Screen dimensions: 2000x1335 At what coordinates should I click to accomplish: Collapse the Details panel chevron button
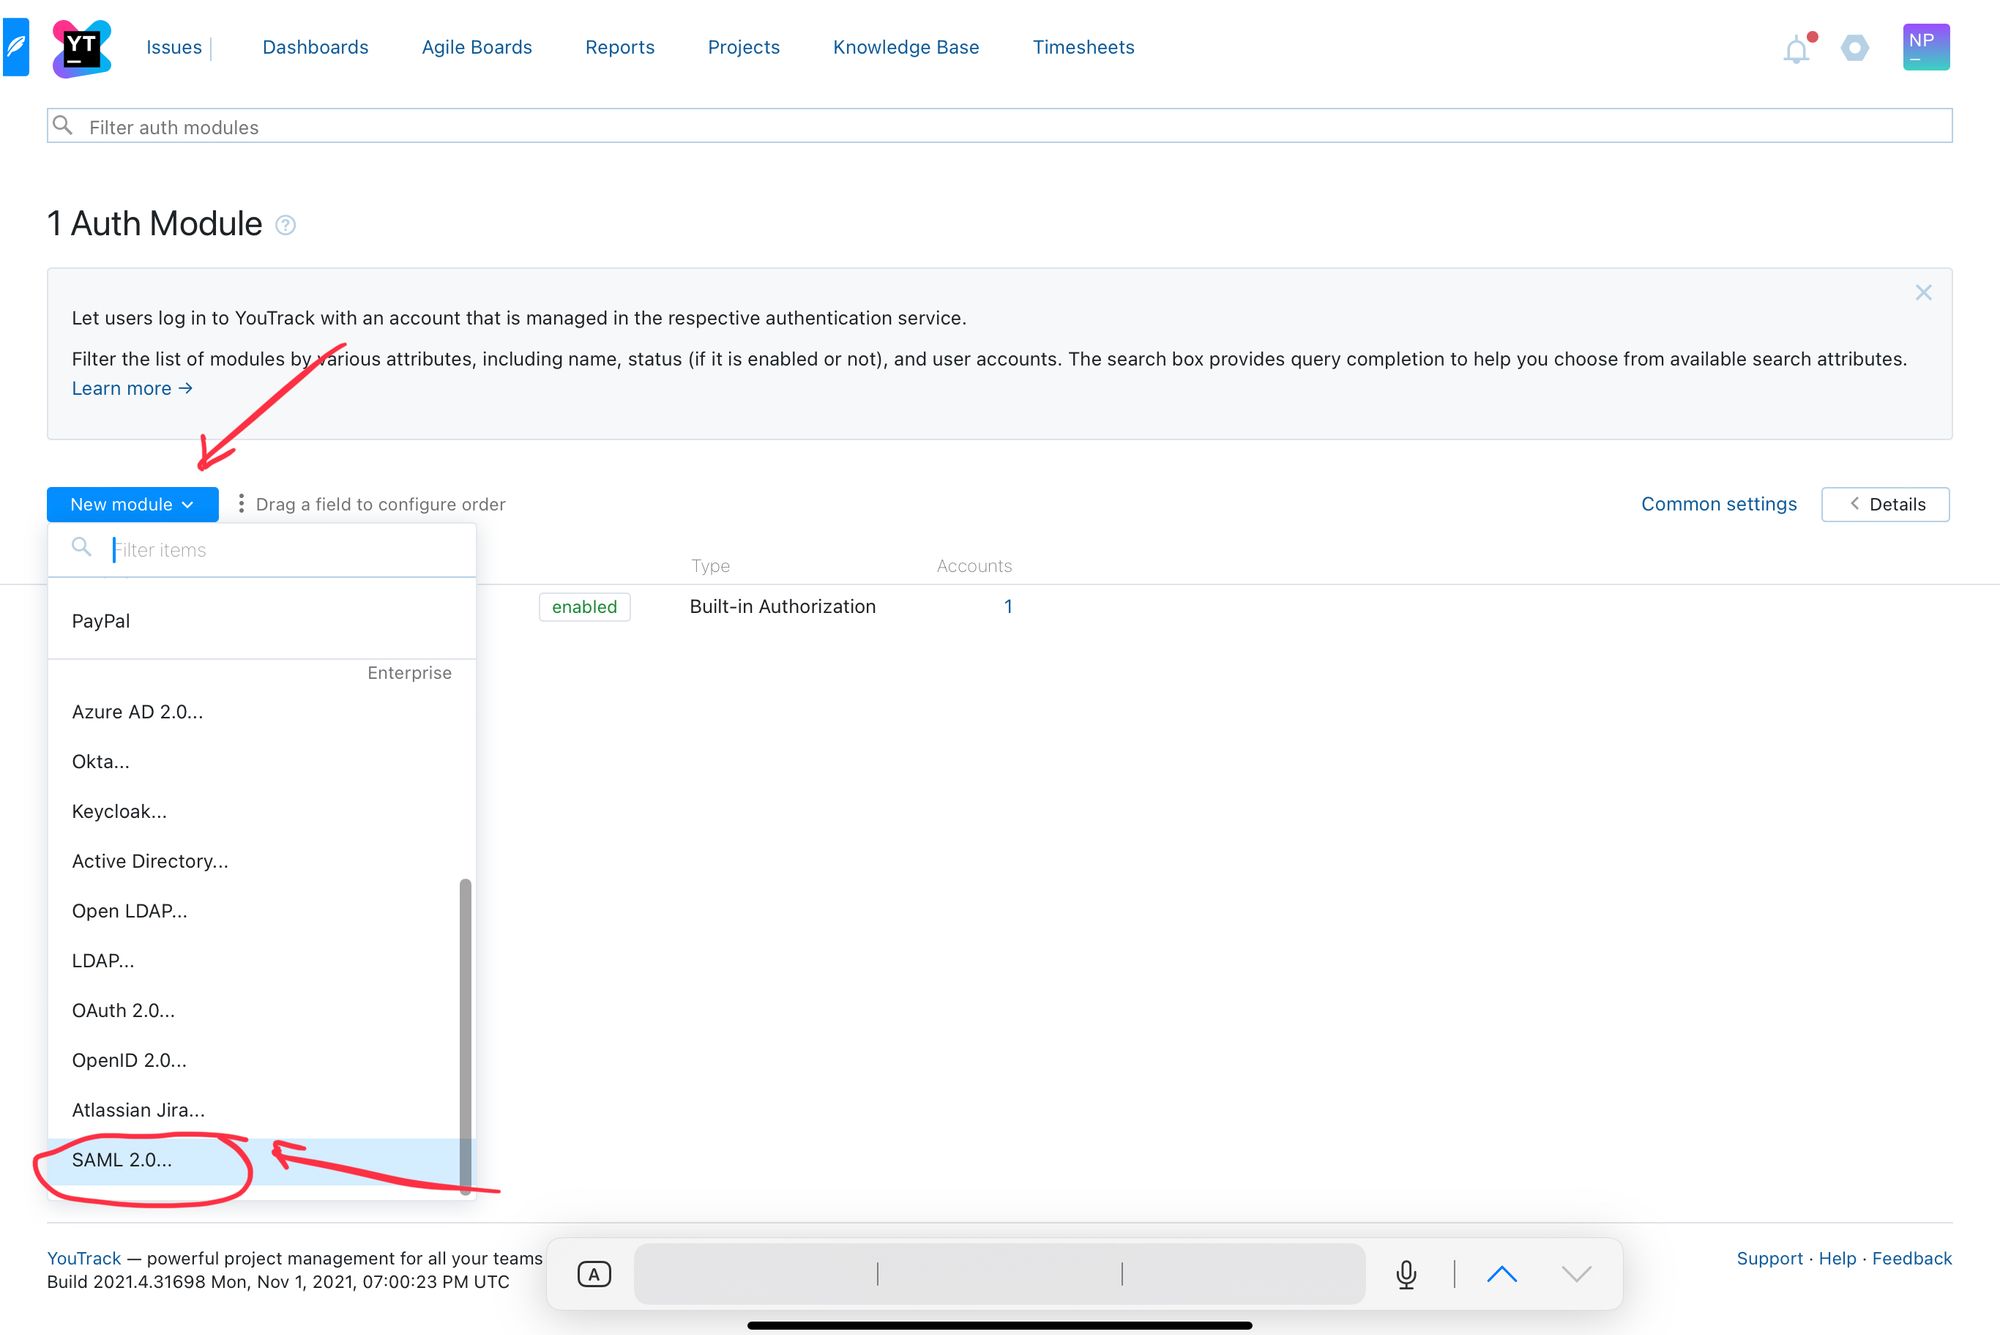click(1885, 504)
